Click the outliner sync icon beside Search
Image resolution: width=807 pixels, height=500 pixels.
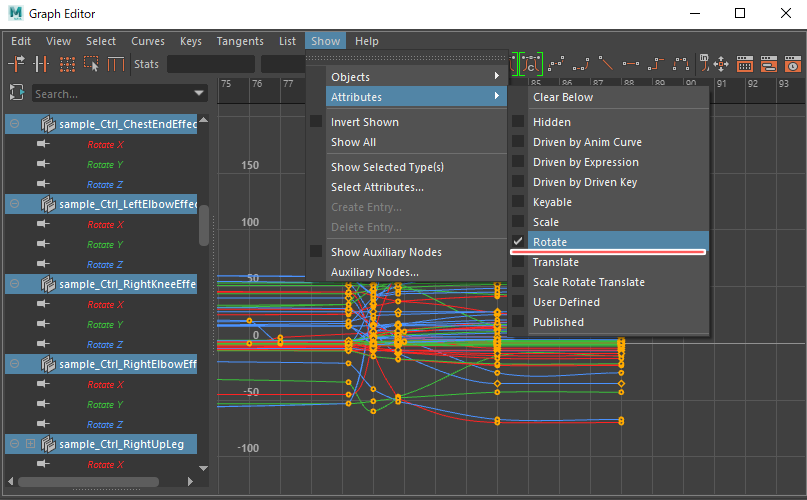click(x=17, y=93)
